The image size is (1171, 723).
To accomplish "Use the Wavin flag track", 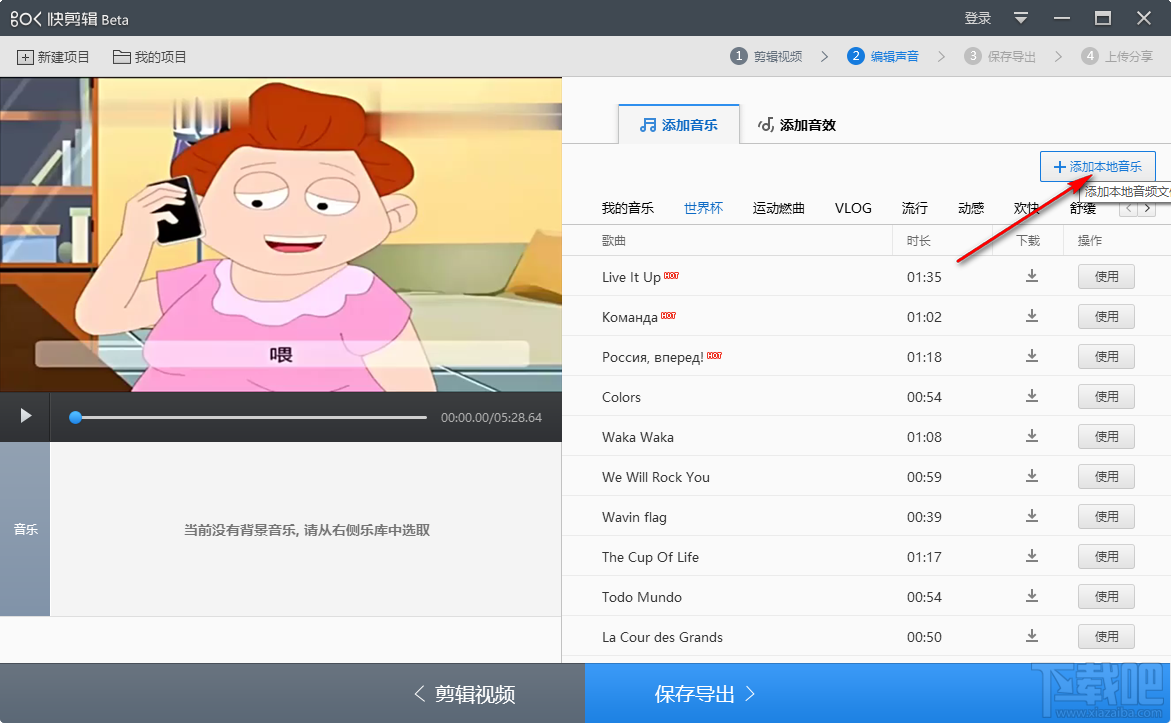I will tap(1106, 516).
